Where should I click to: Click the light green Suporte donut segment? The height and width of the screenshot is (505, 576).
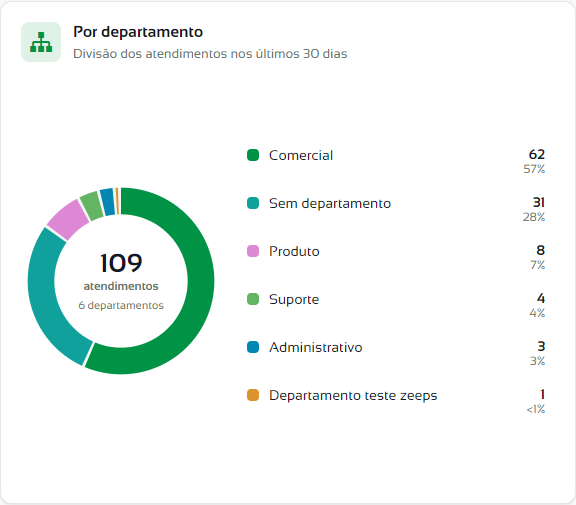(x=92, y=206)
